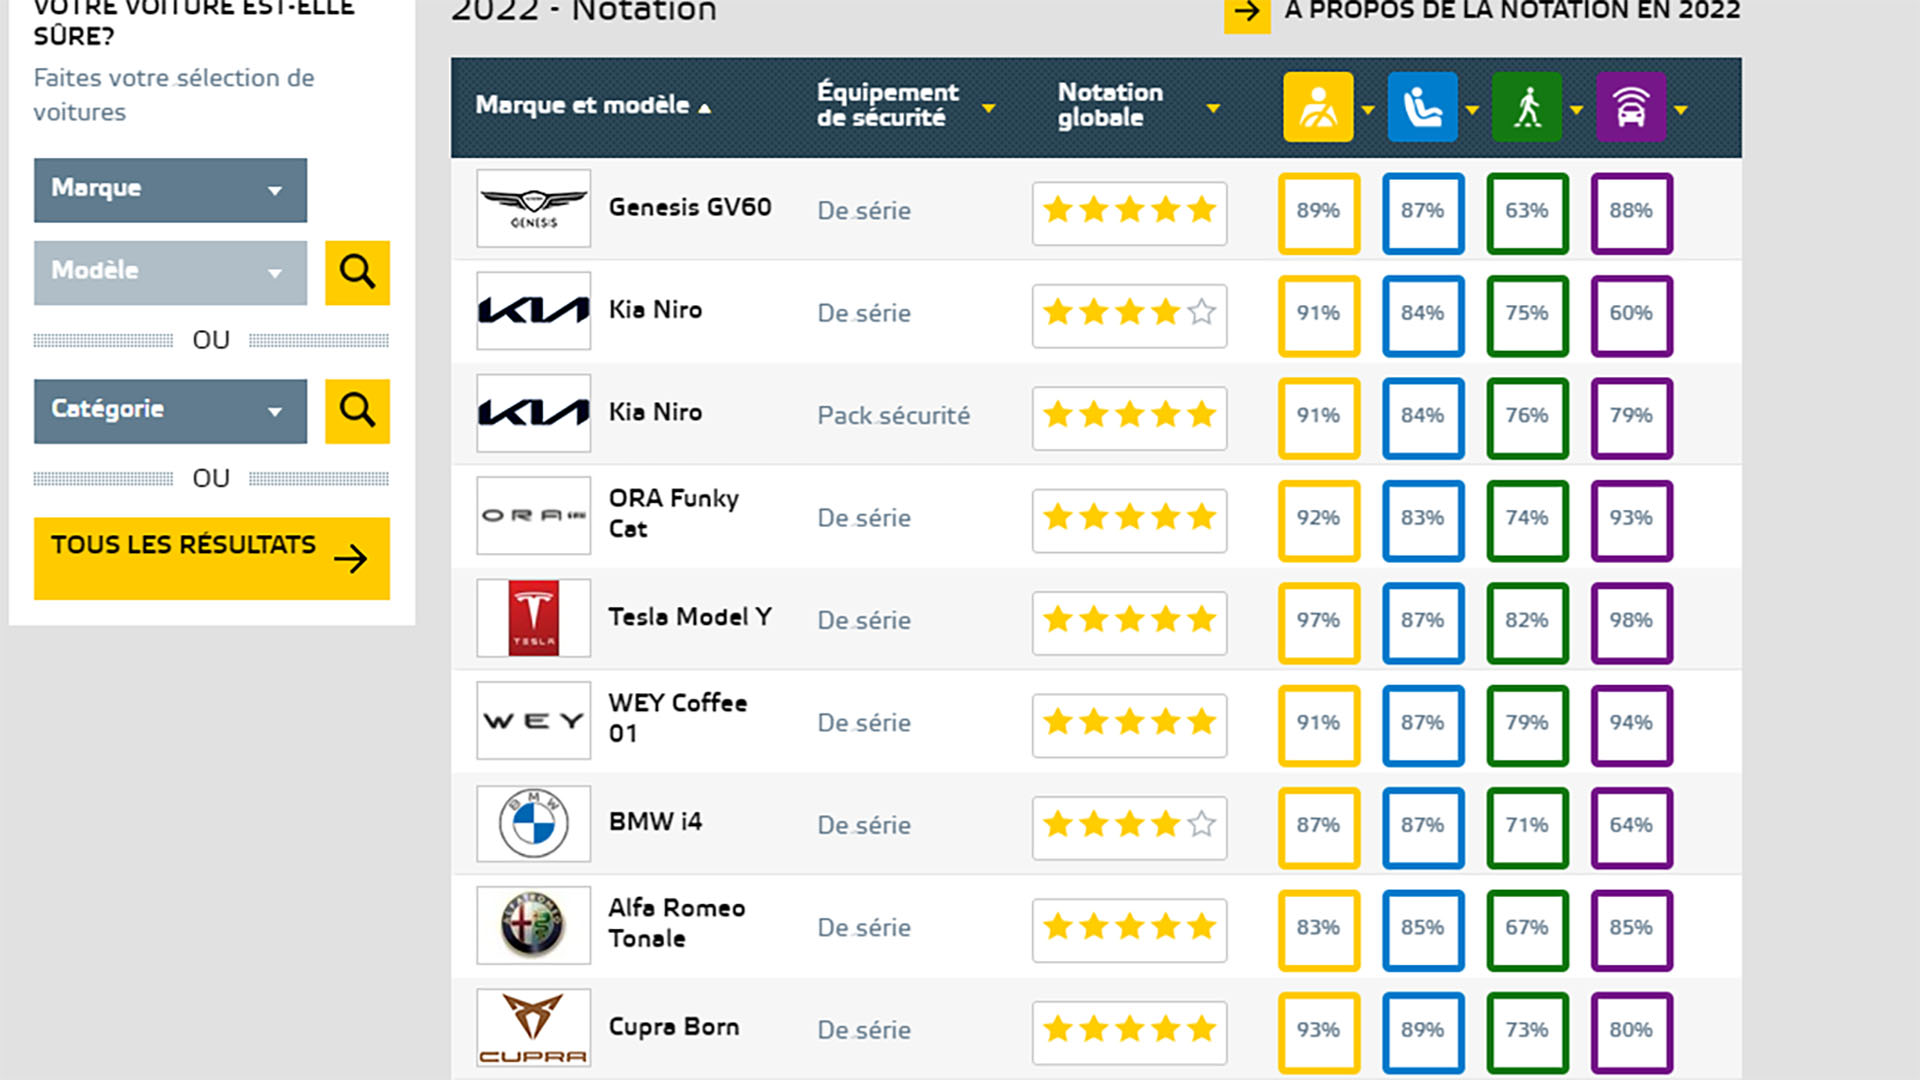Viewport: 1920px width, 1080px height.
Task: Click the Tesla Model Y 98% purple score box
Action: coord(1631,622)
